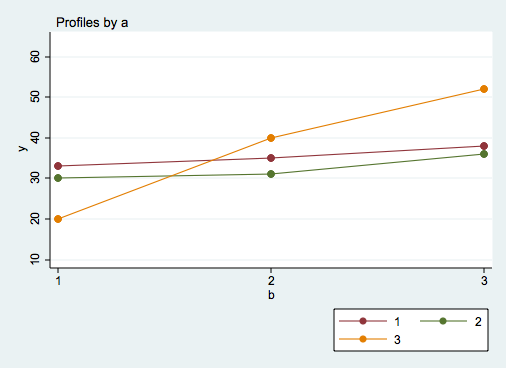
Task: Click the red legend marker for series 1
Action: (x=363, y=321)
